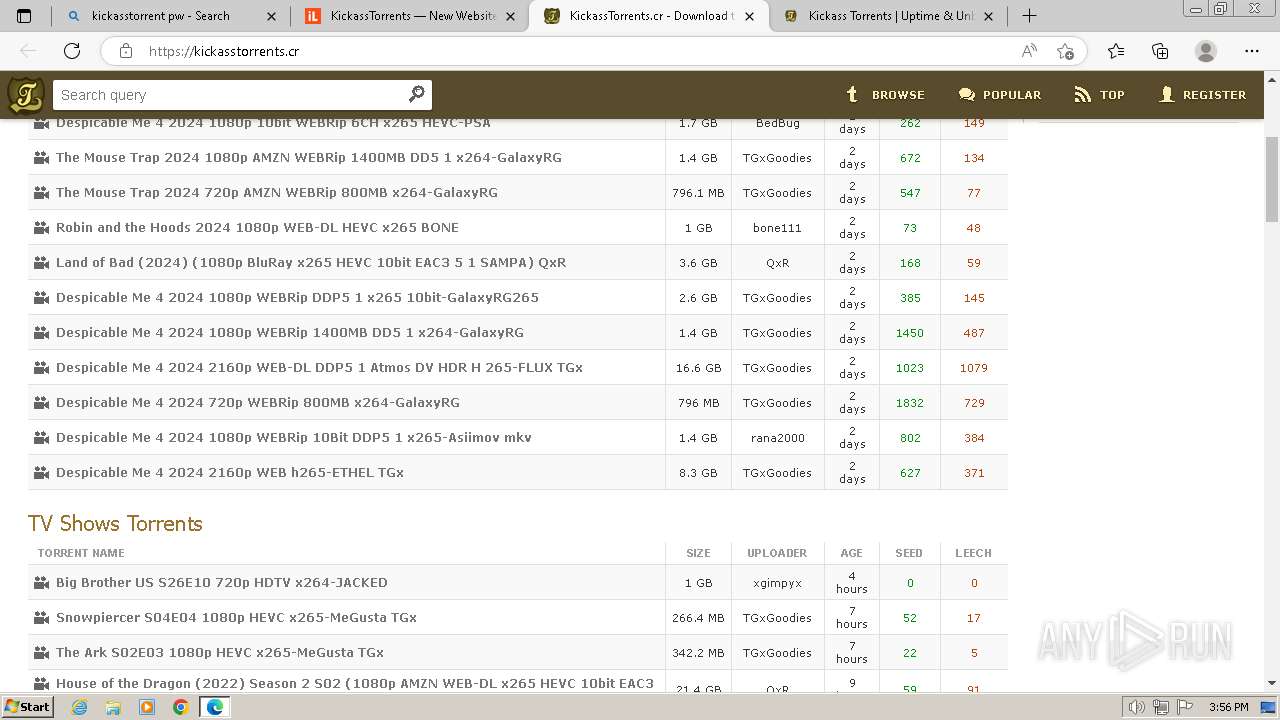Click the seed count 1832
Screen dimensions: 1280x720
click(x=910, y=403)
